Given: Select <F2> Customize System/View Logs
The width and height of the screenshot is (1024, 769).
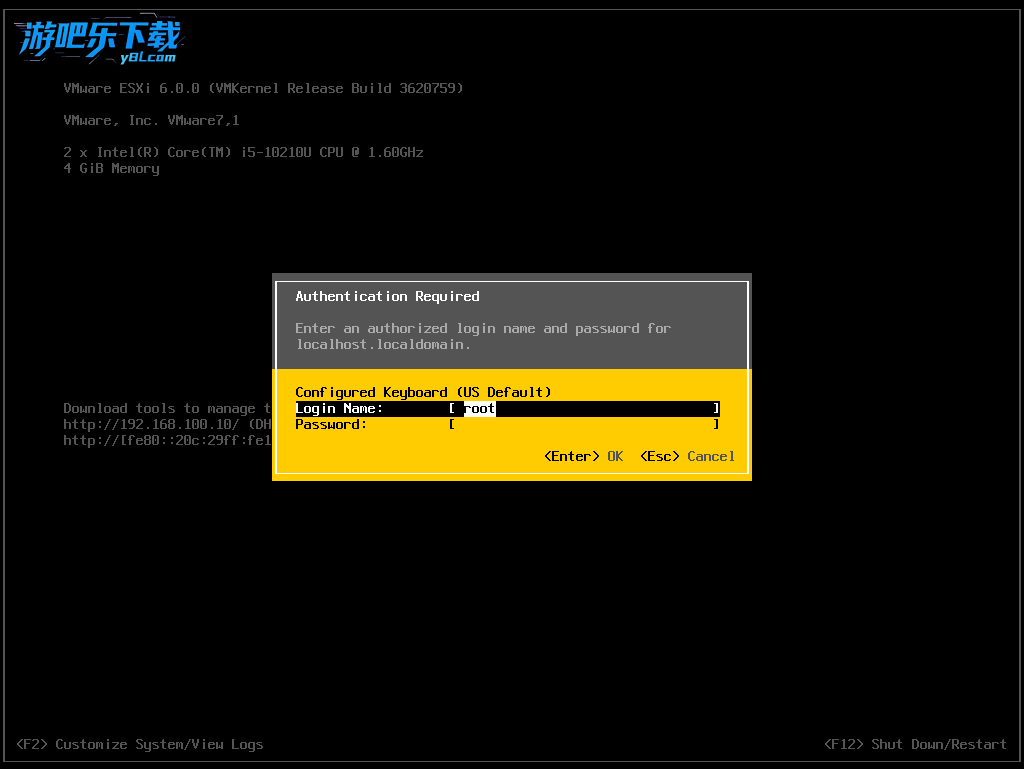Looking at the screenshot, I should tap(140, 744).
